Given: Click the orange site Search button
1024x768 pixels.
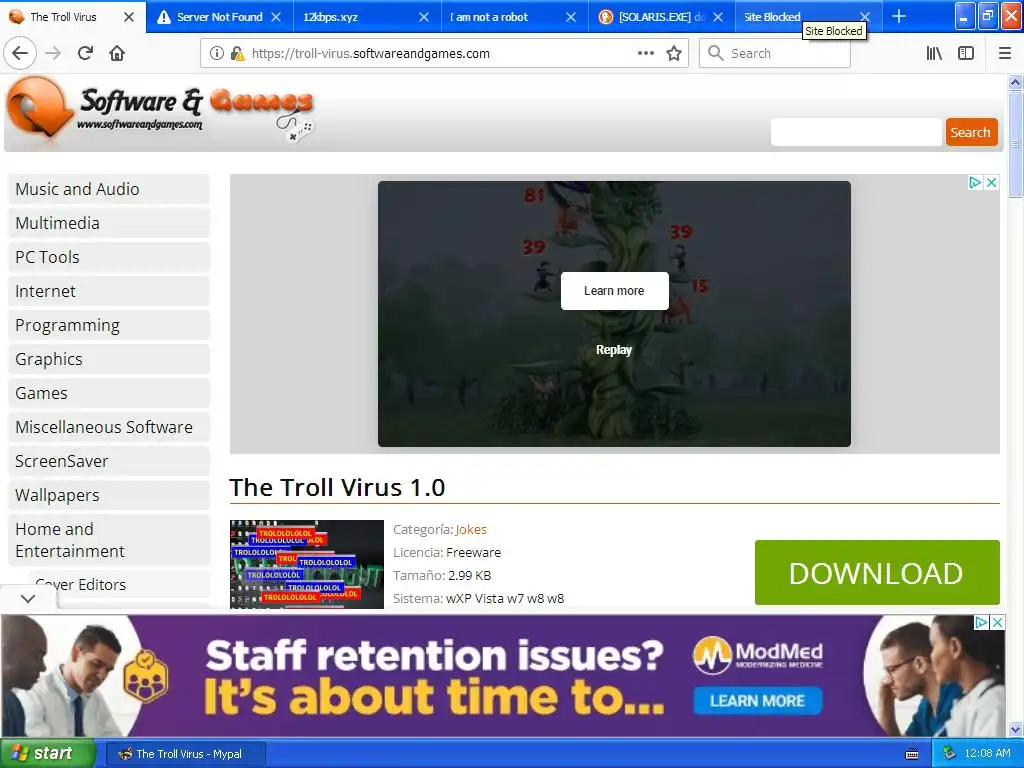Looking at the screenshot, I should 970,132.
